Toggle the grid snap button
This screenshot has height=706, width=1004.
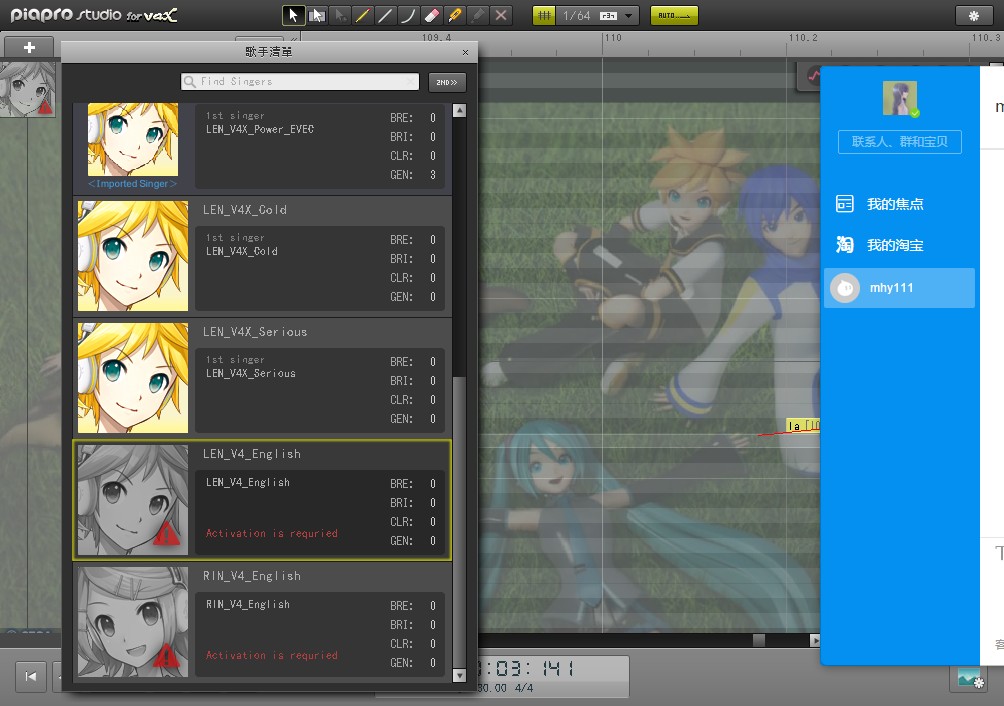click(x=544, y=15)
